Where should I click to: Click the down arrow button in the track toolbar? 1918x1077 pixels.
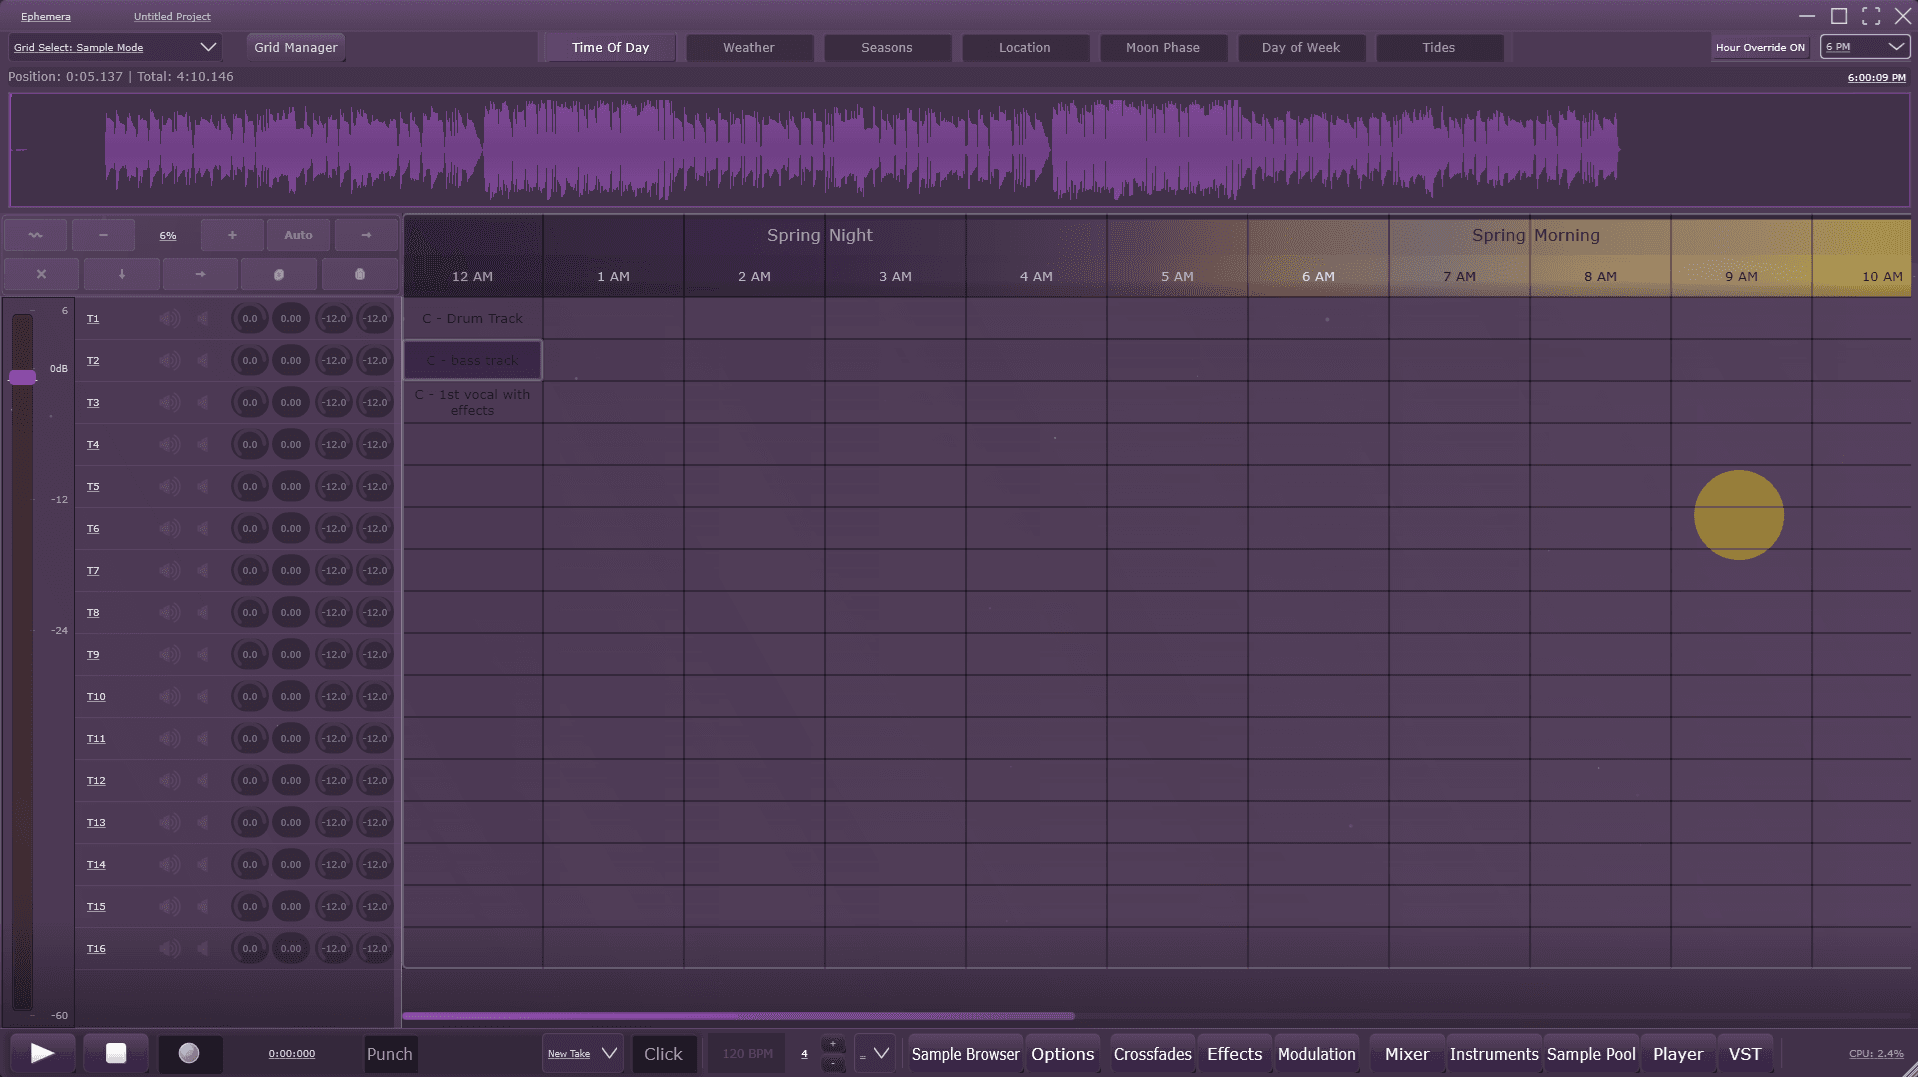tap(122, 274)
